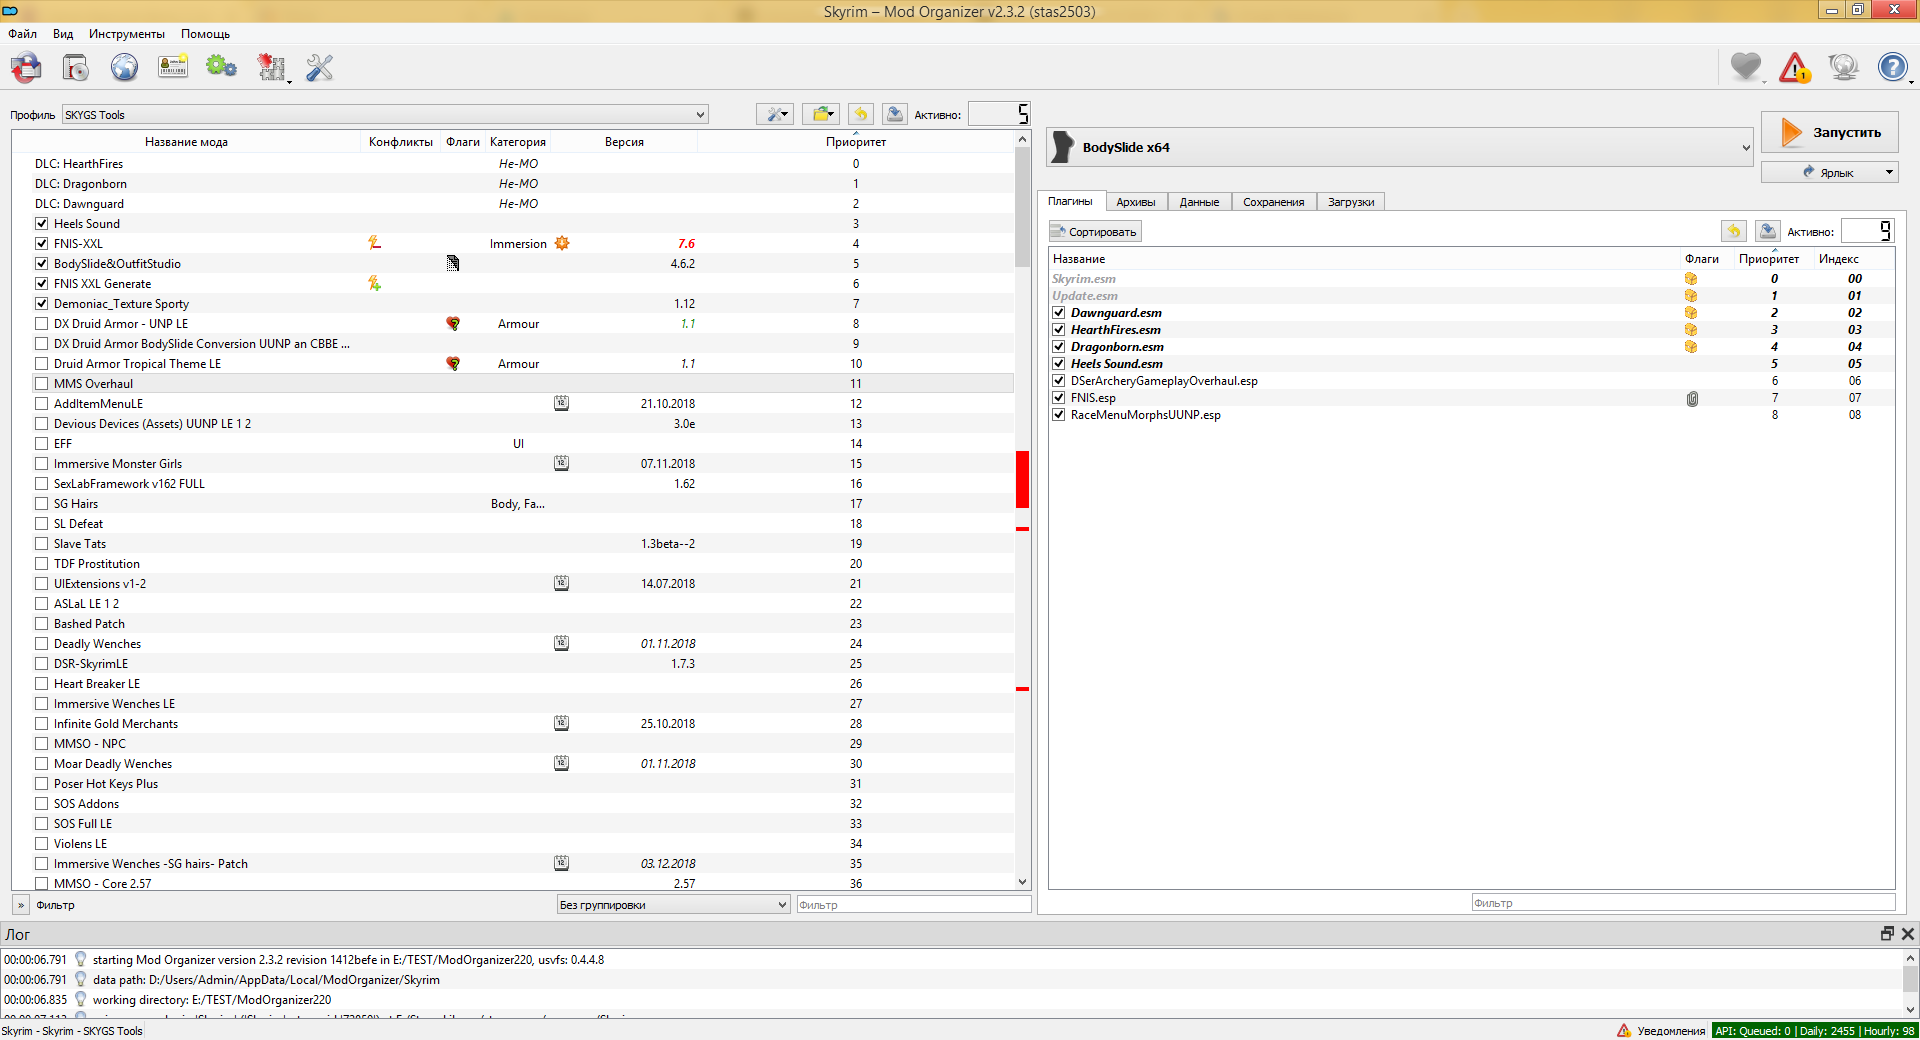Disable the Heels Sound mod checkbox

coord(41,224)
